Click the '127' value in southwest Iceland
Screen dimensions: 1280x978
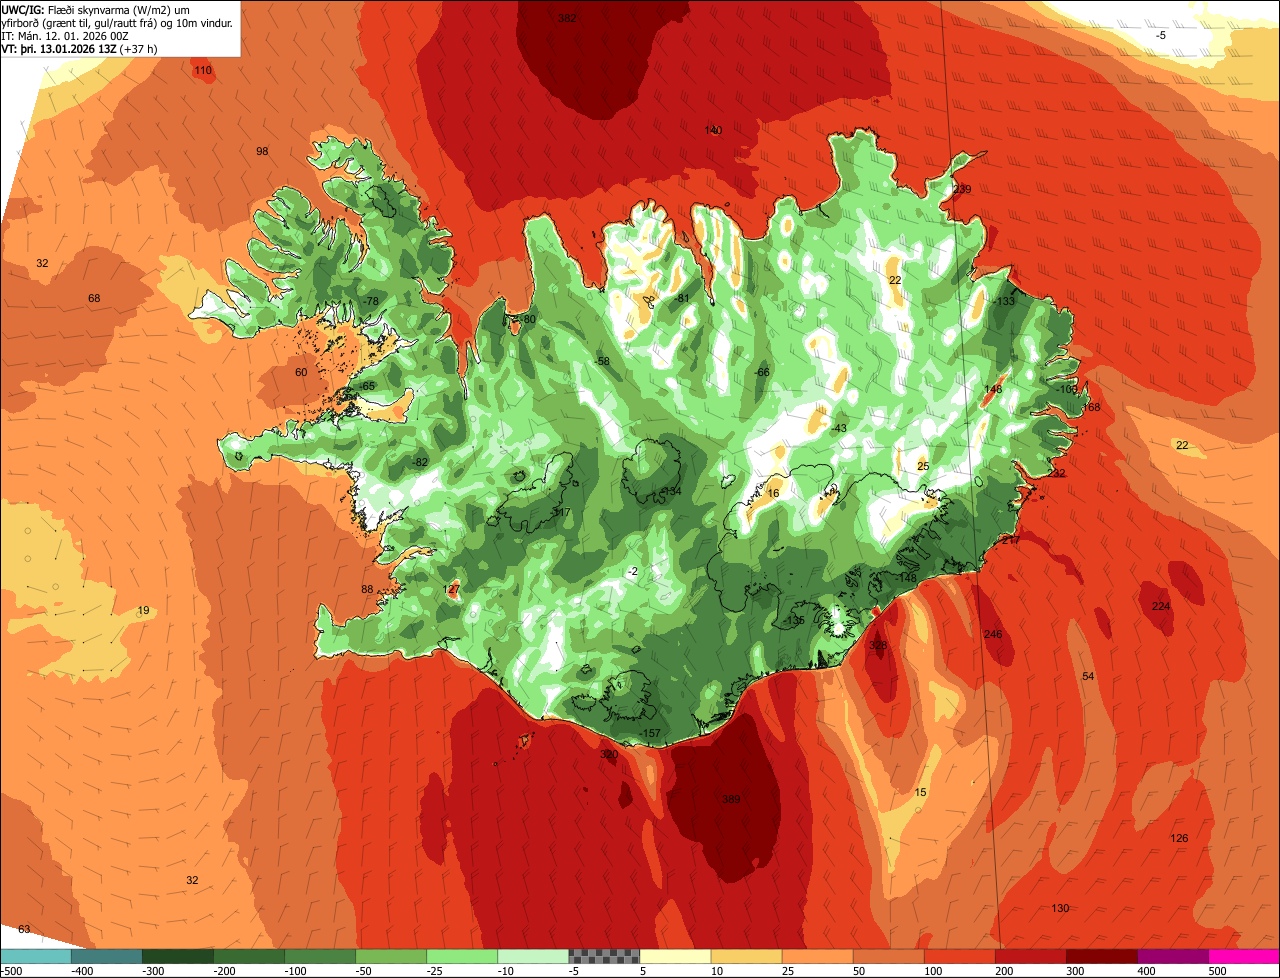tap(451, 589)
